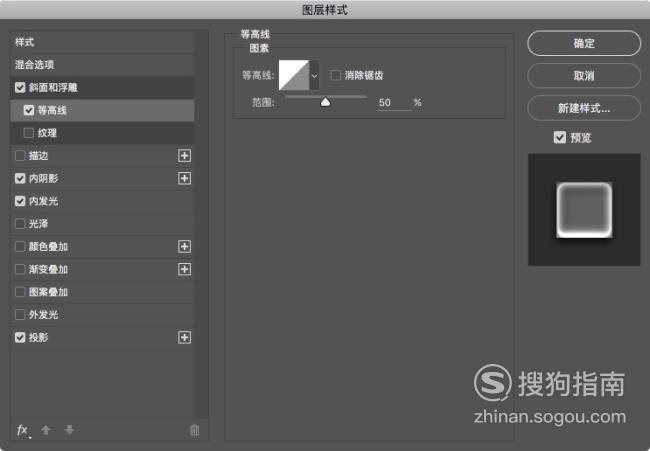Toggle the 预览 preview checkbox
Viewport: 650px width, 451px height.
coord(560,137)
